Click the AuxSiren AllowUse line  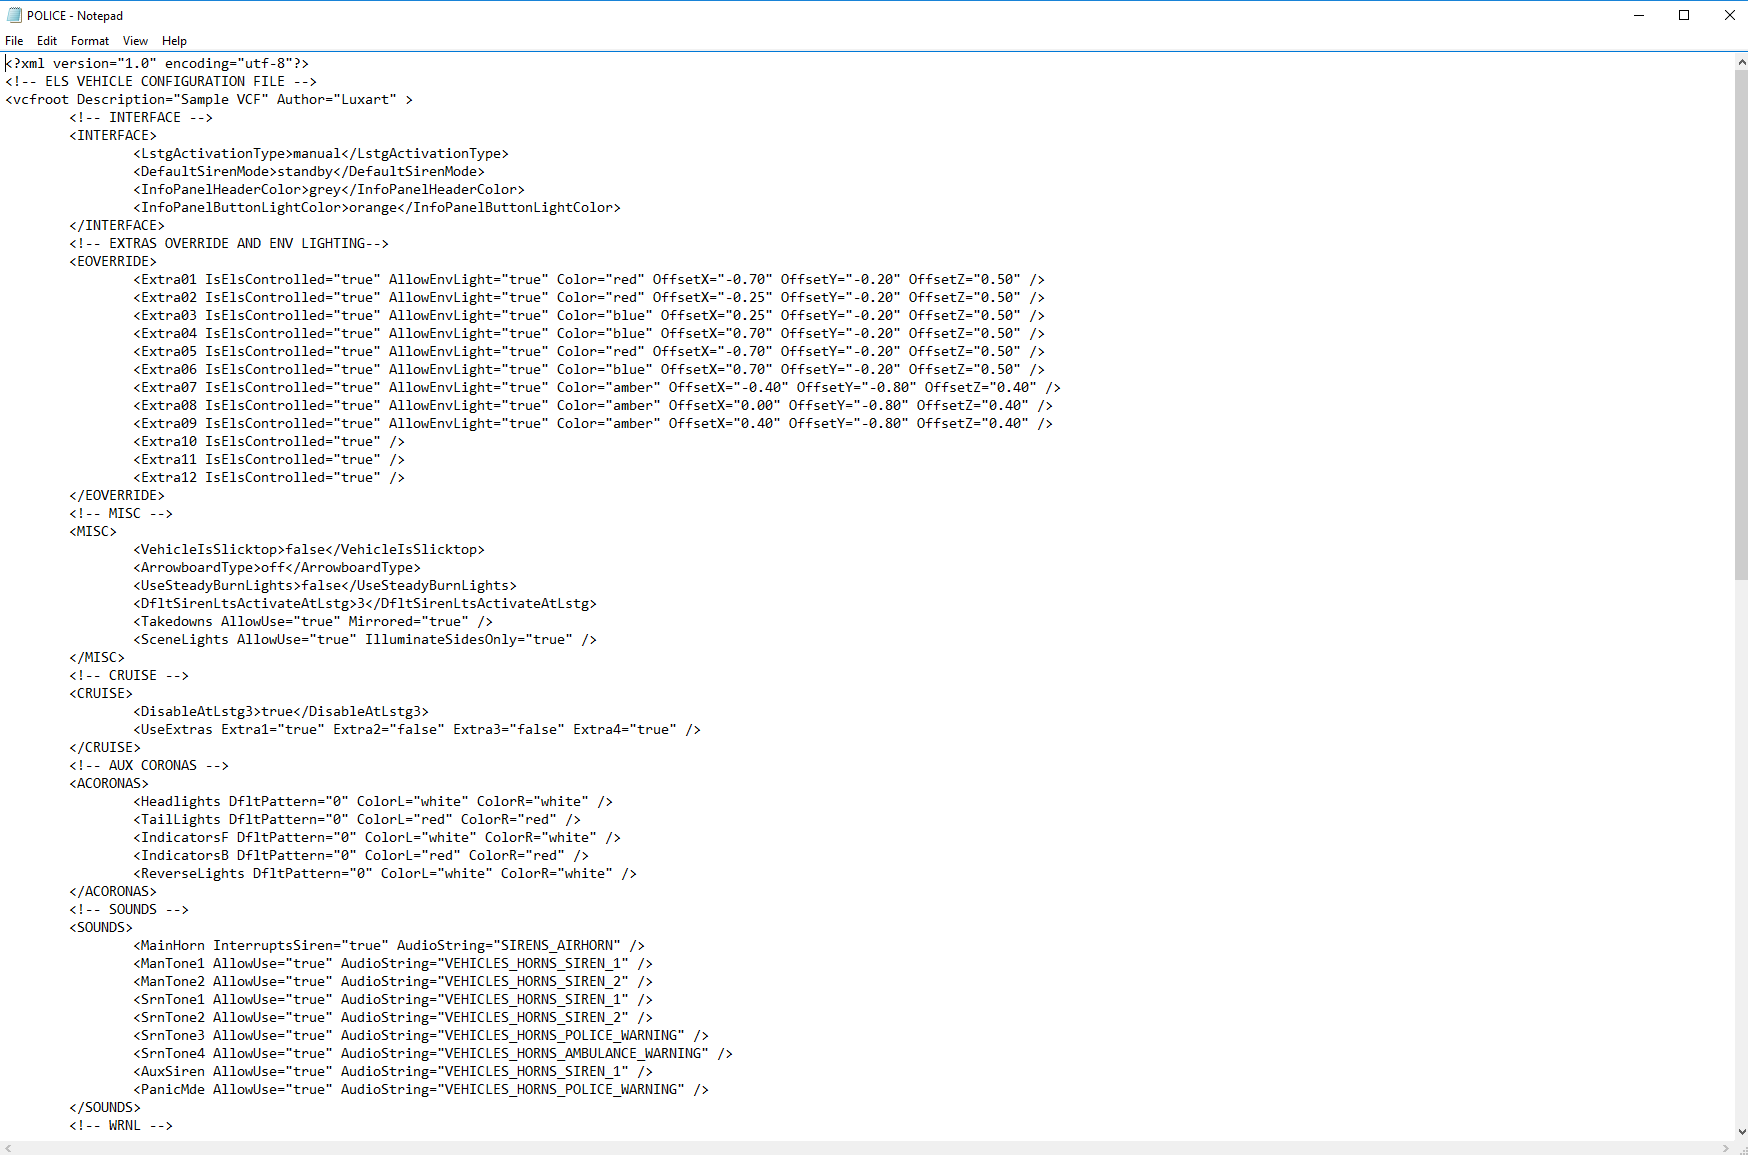(x=393, y=1071)
